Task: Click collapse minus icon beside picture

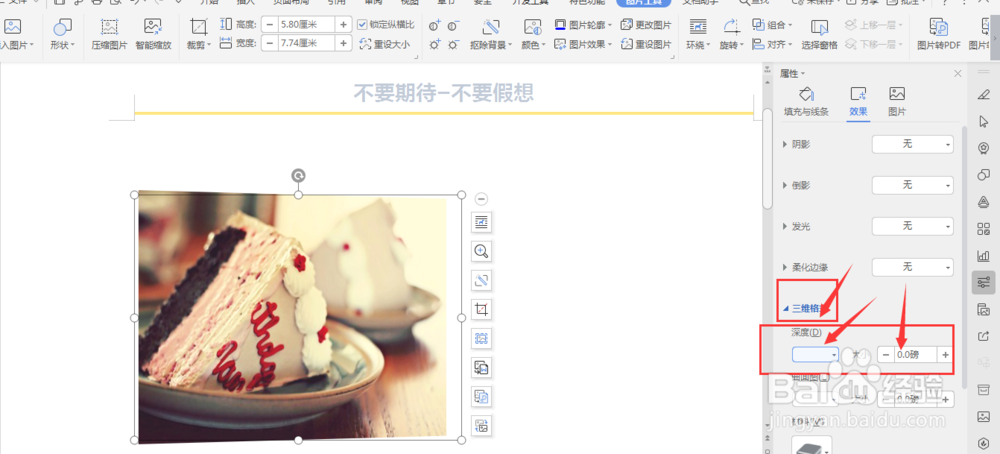Action: tap(482, 199)
